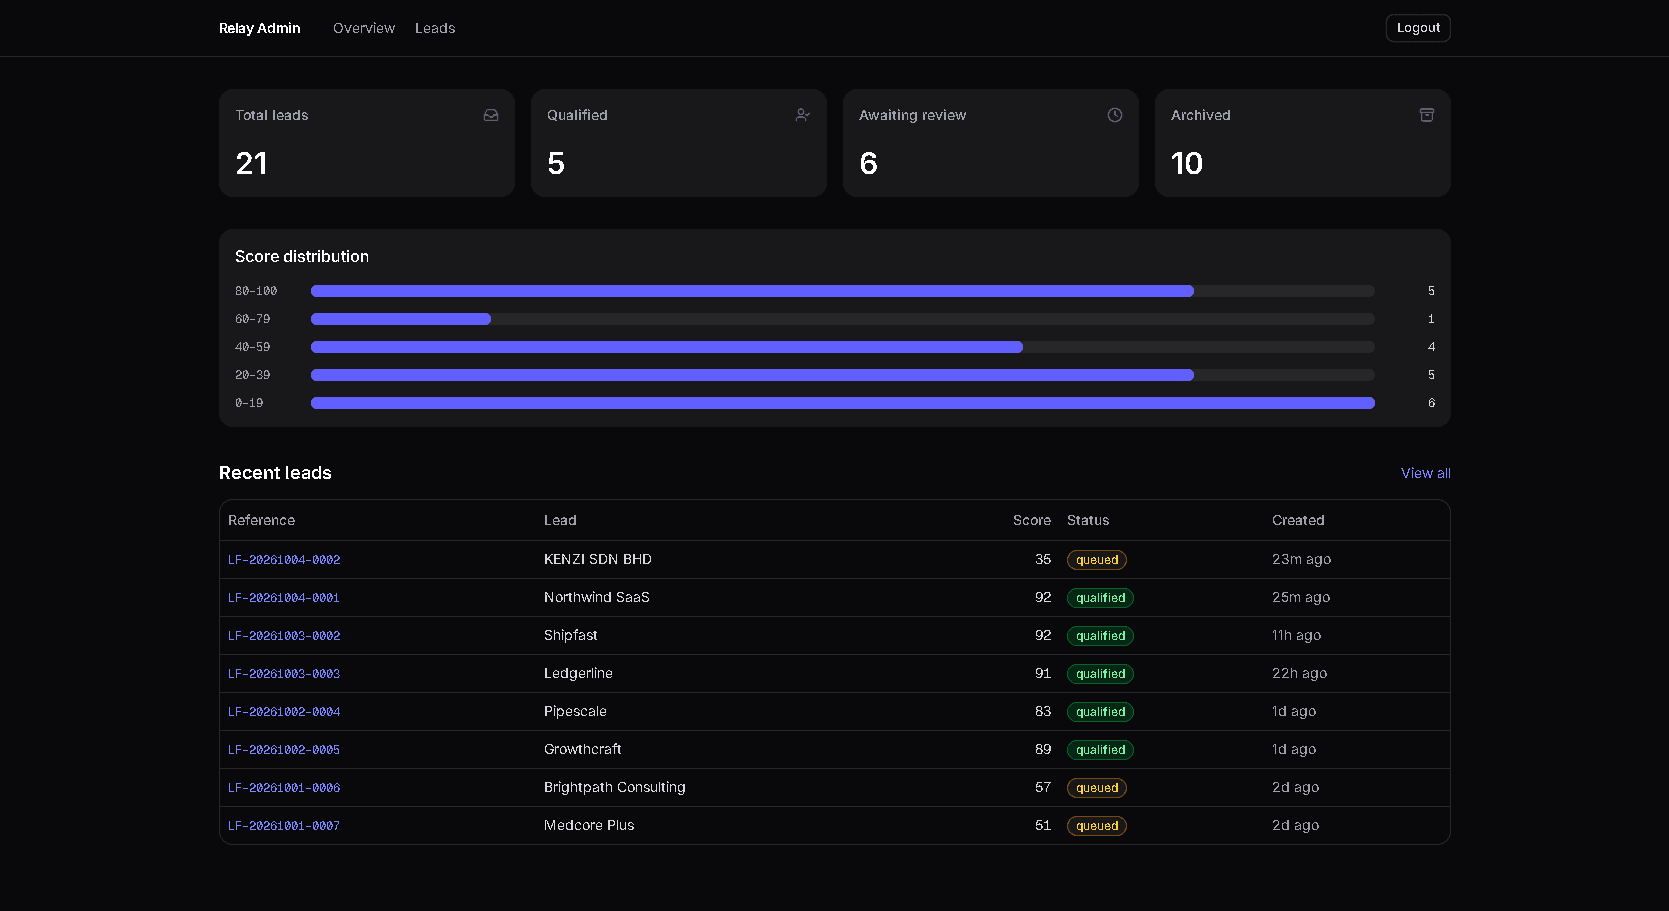Viewport: 1669px width, 911px height.
Task: Click the KENZI SDN BHD lead name
Action: point(598,559)
